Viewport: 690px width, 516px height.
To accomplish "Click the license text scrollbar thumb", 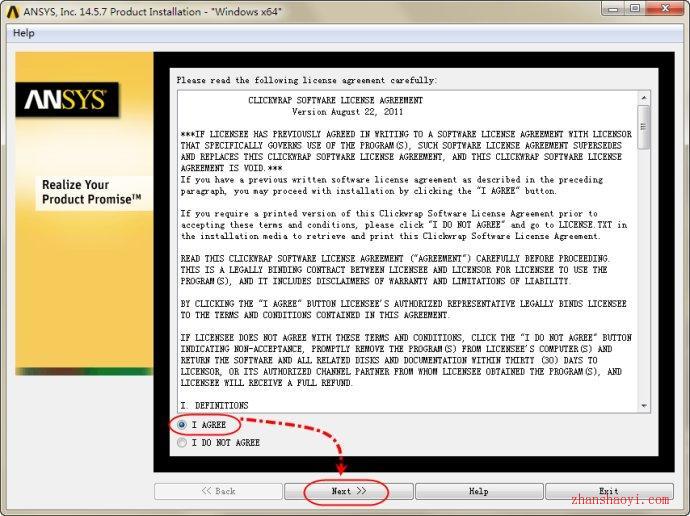I will click(644, 128).
